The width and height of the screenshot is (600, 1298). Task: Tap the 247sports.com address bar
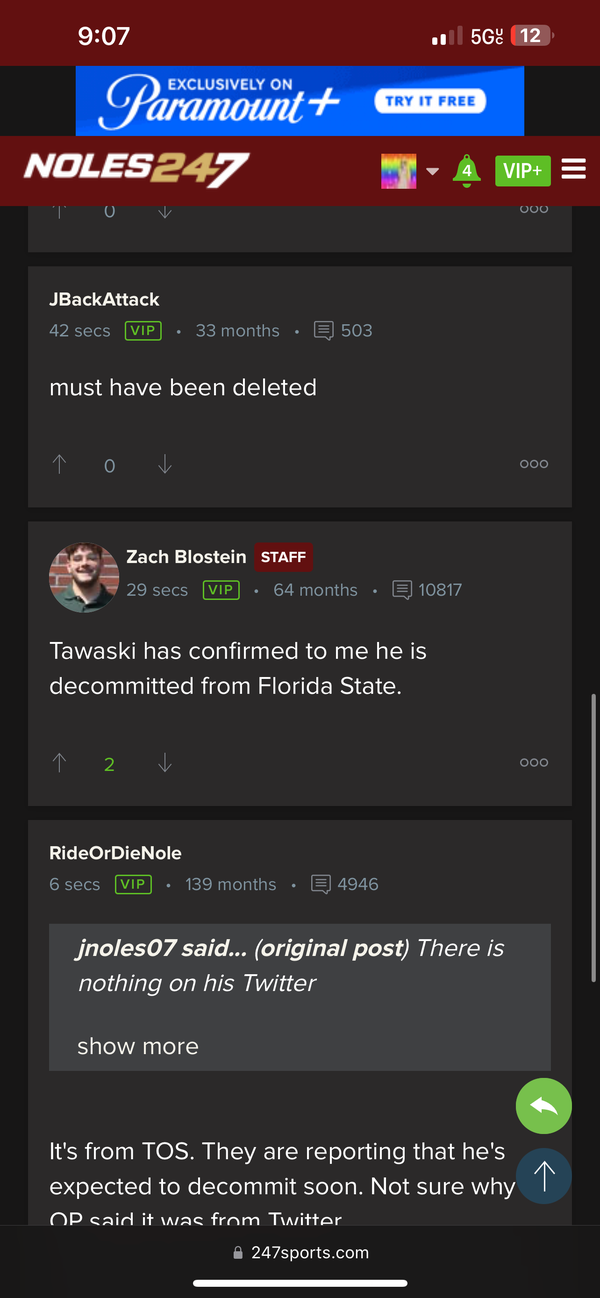coord(300,1251)
